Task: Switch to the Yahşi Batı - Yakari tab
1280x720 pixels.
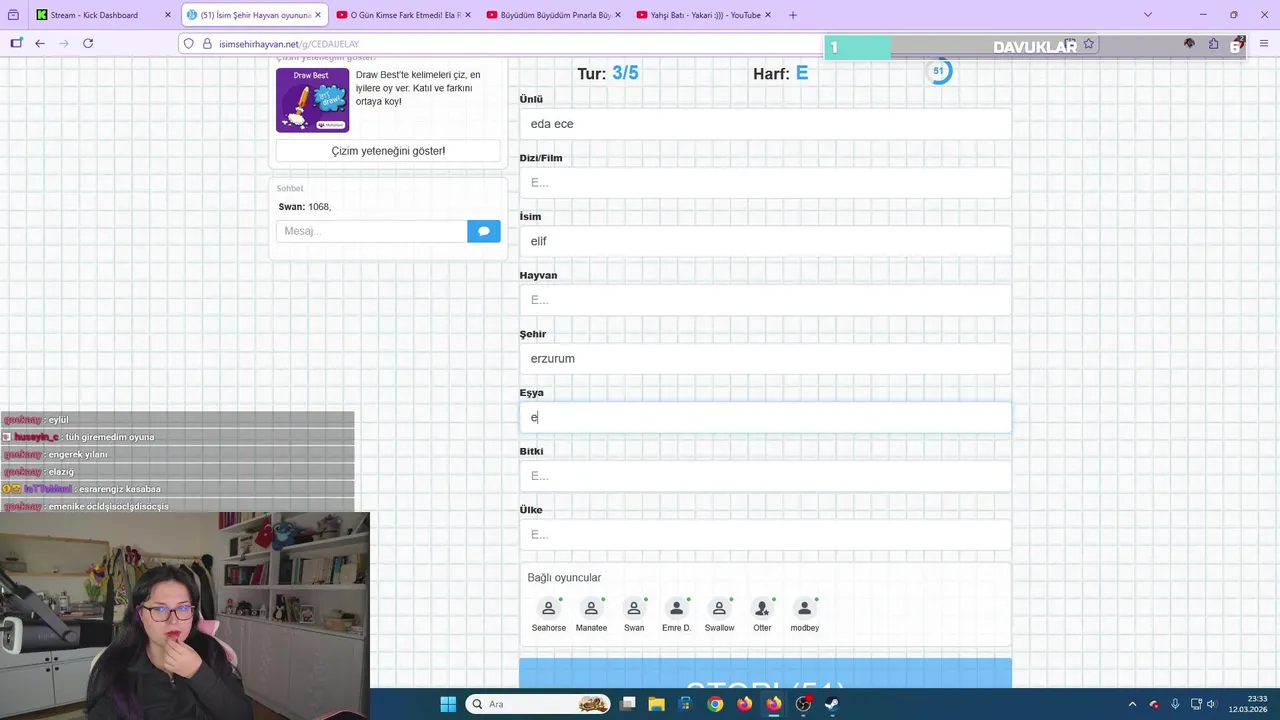Action: [x=704, y=15]
